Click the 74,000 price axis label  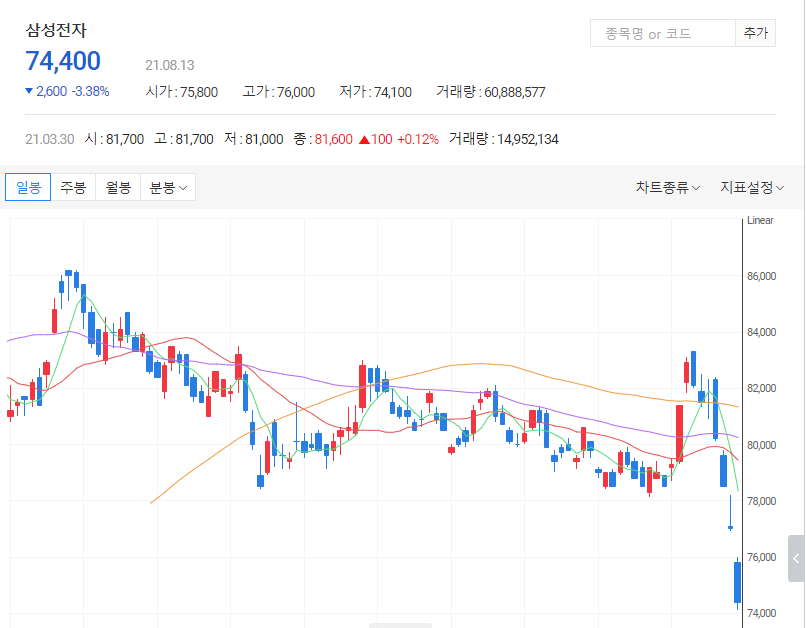pos(761,613)
